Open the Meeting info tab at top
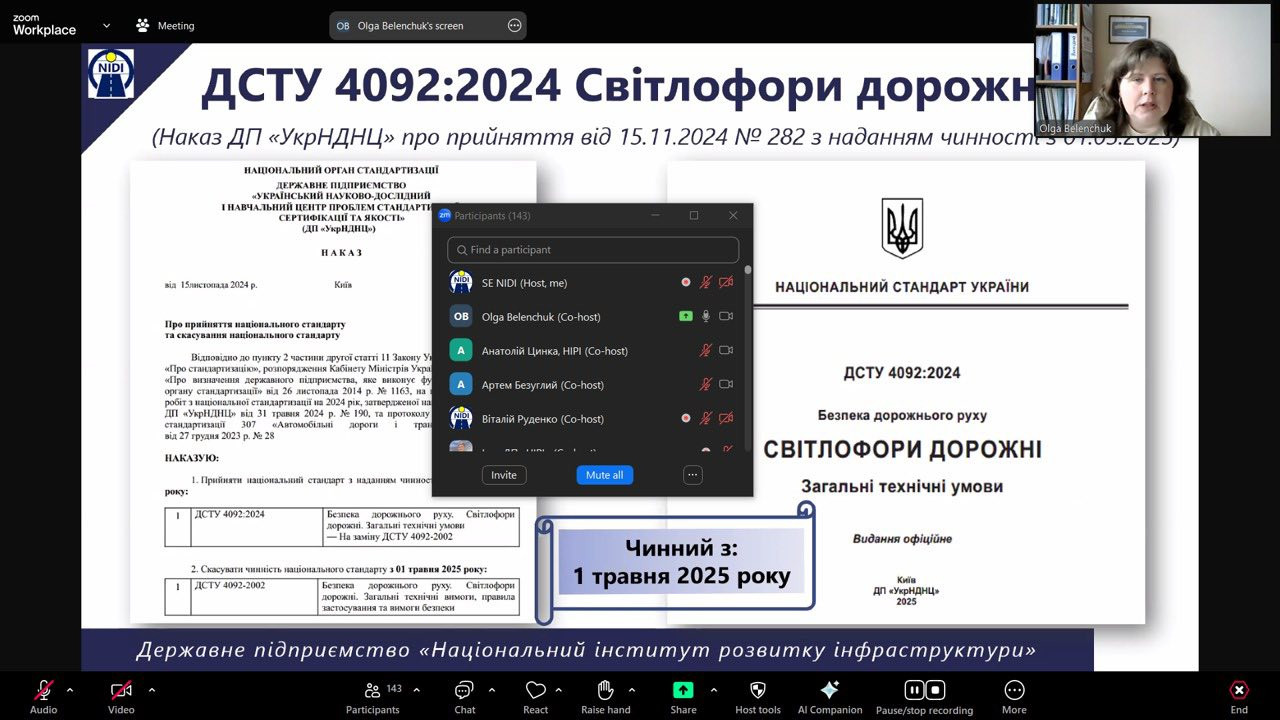 166,26
